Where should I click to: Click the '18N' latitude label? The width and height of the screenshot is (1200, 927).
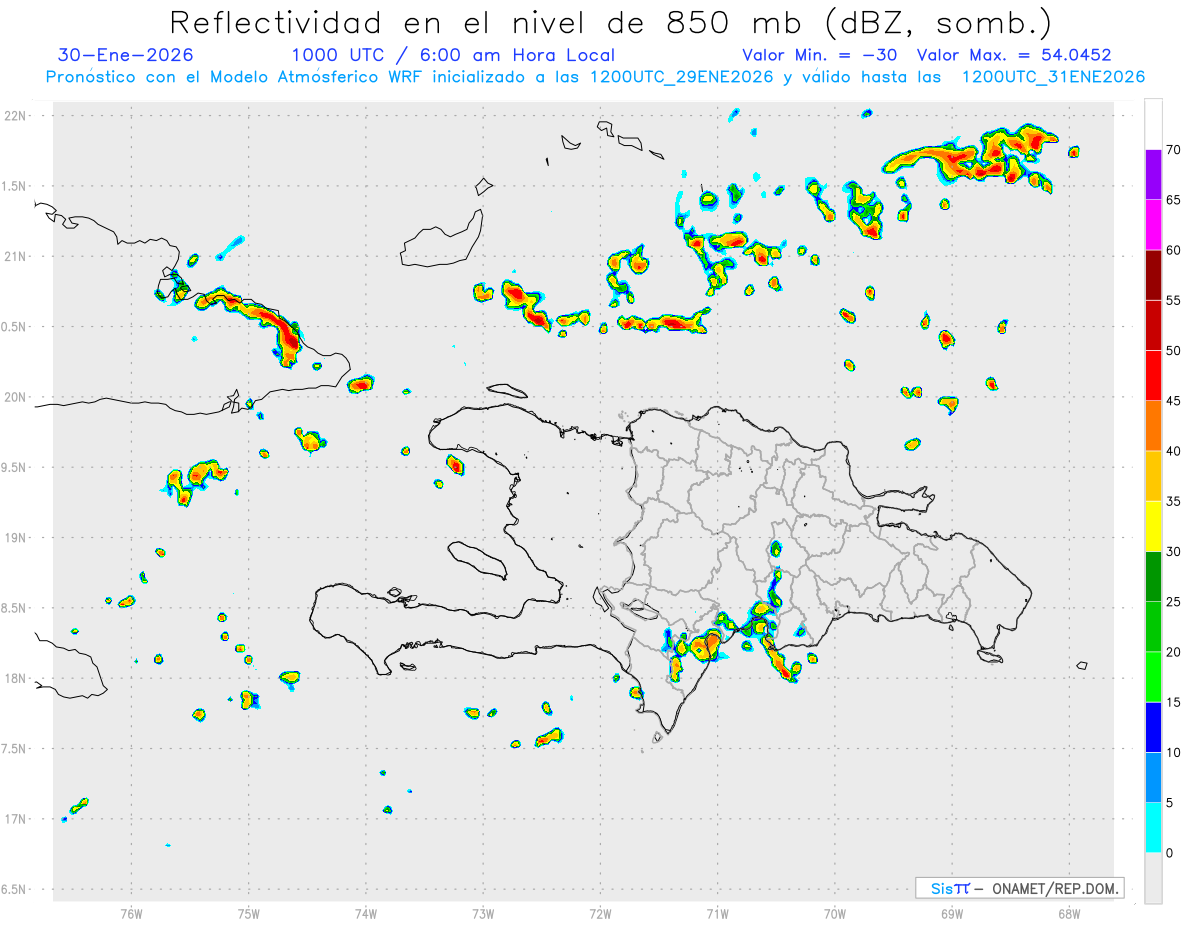[x=17, y=678]
